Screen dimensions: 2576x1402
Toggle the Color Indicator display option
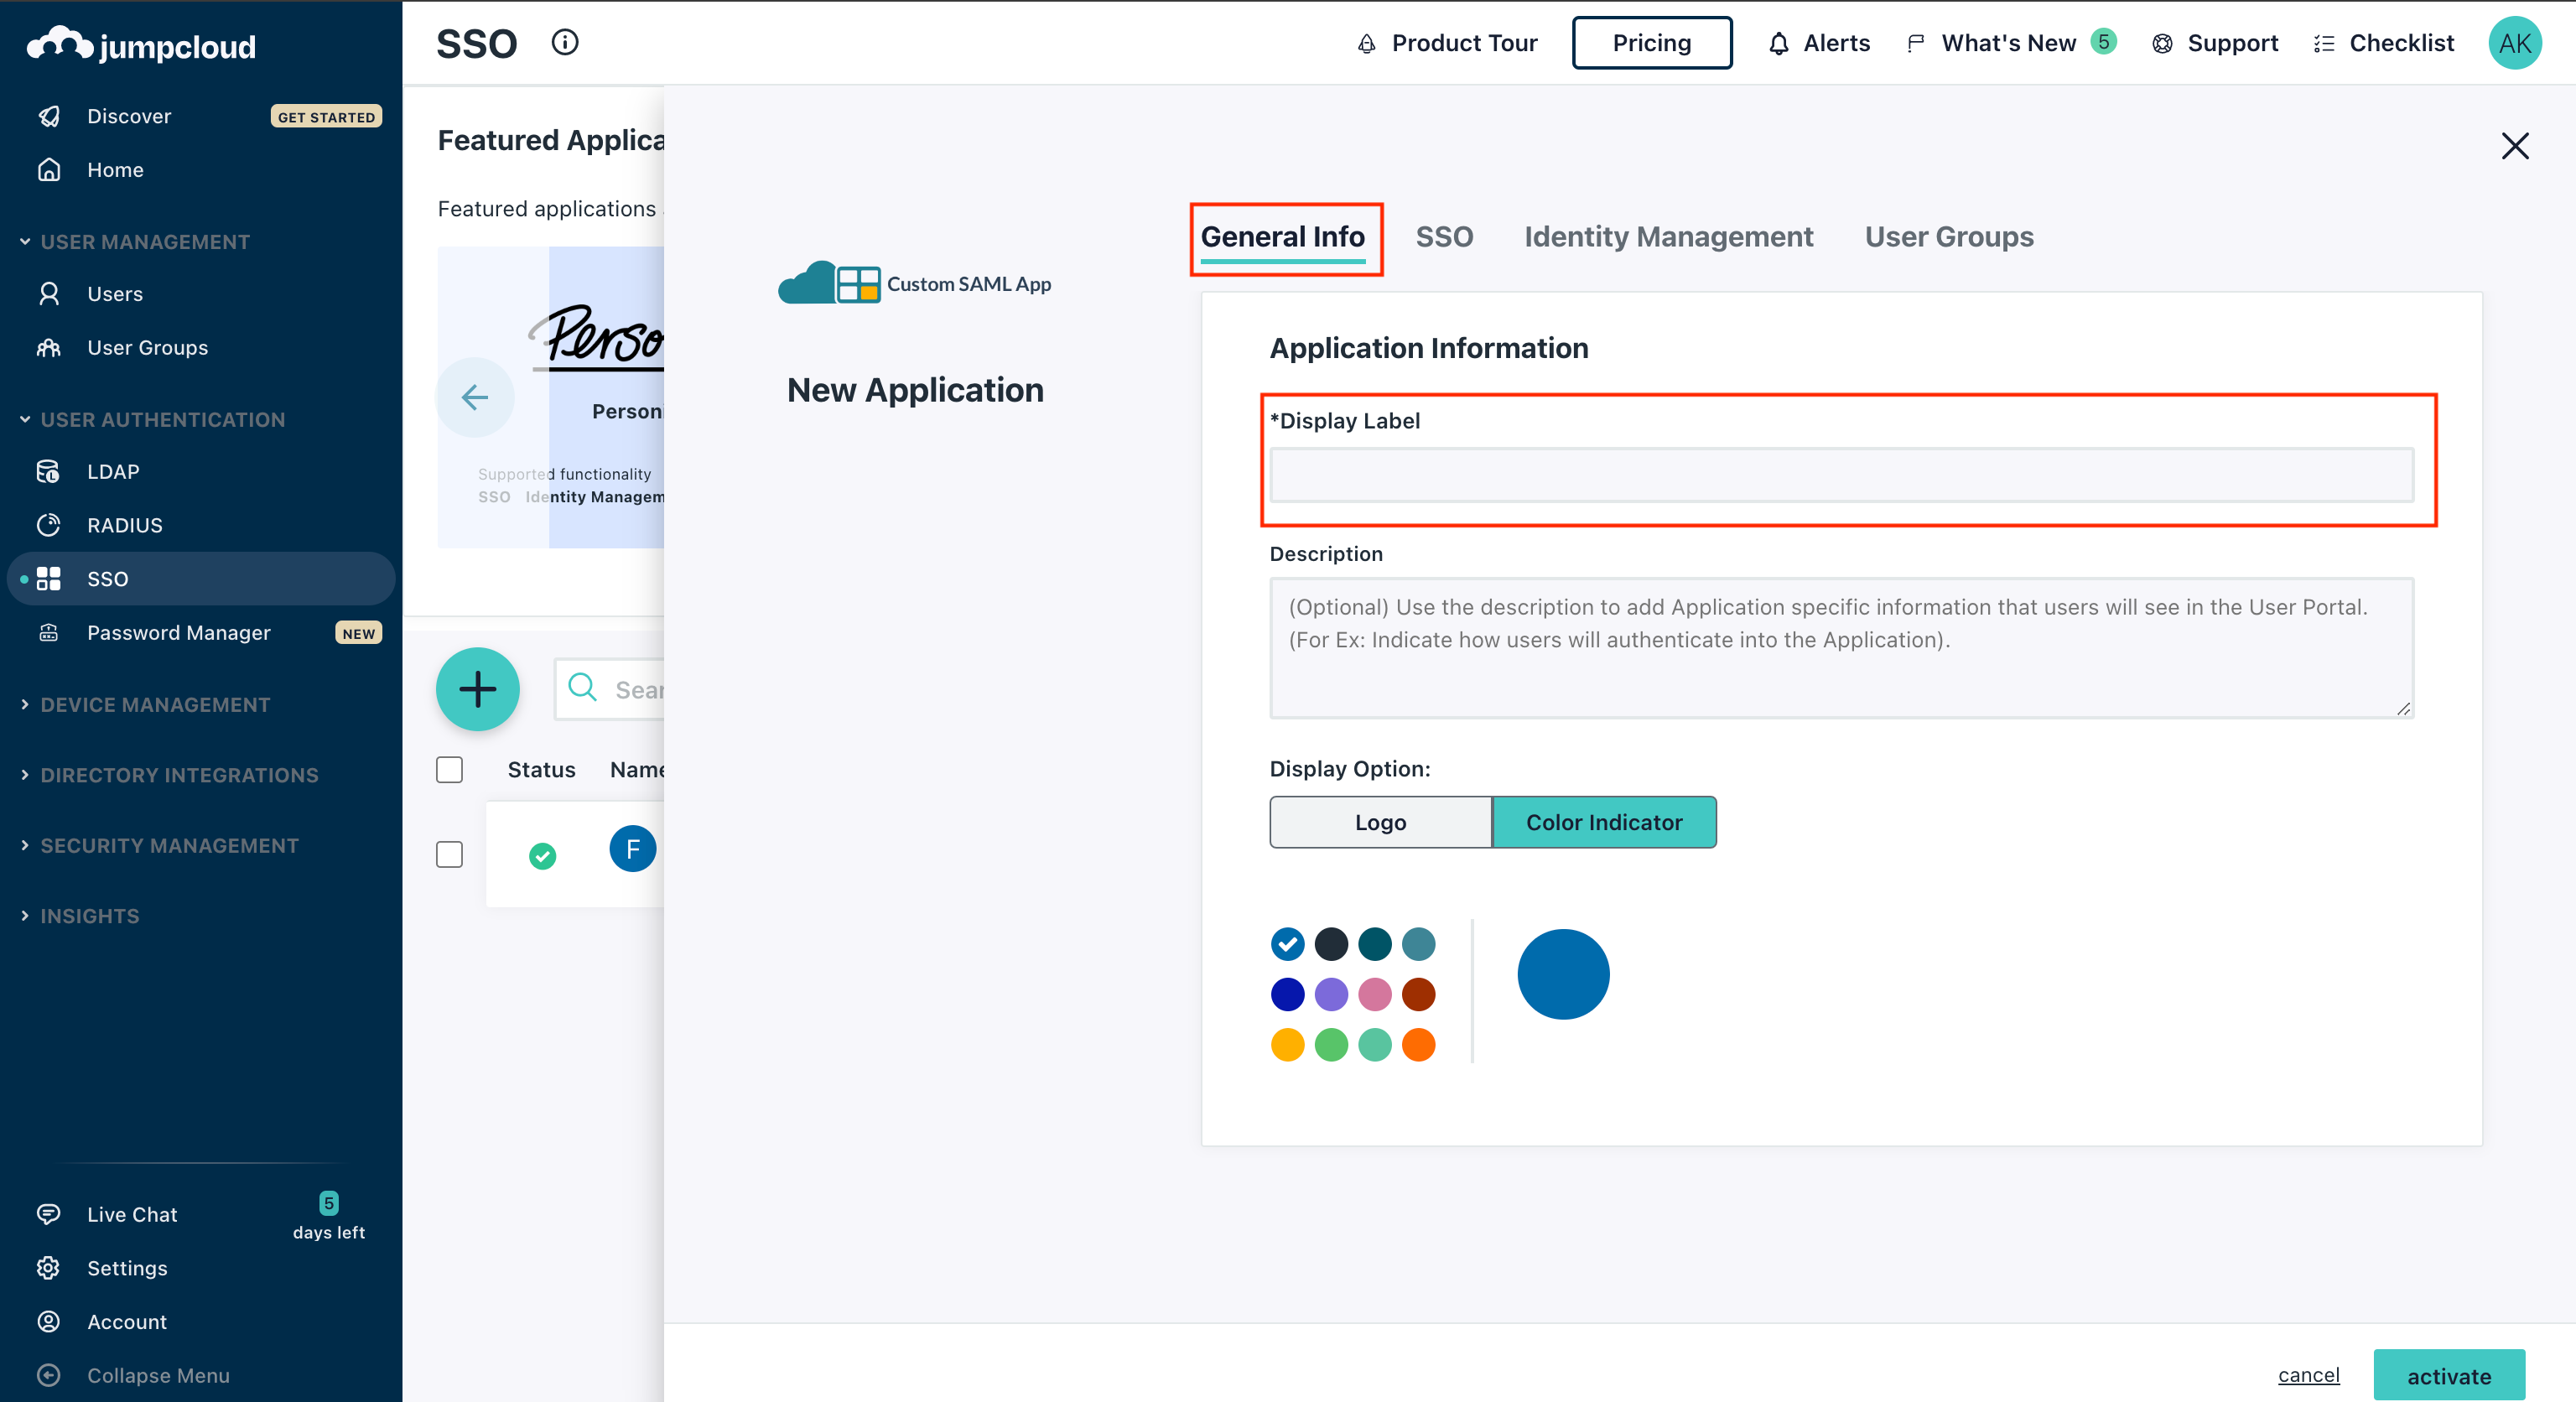pos(1602,822)
